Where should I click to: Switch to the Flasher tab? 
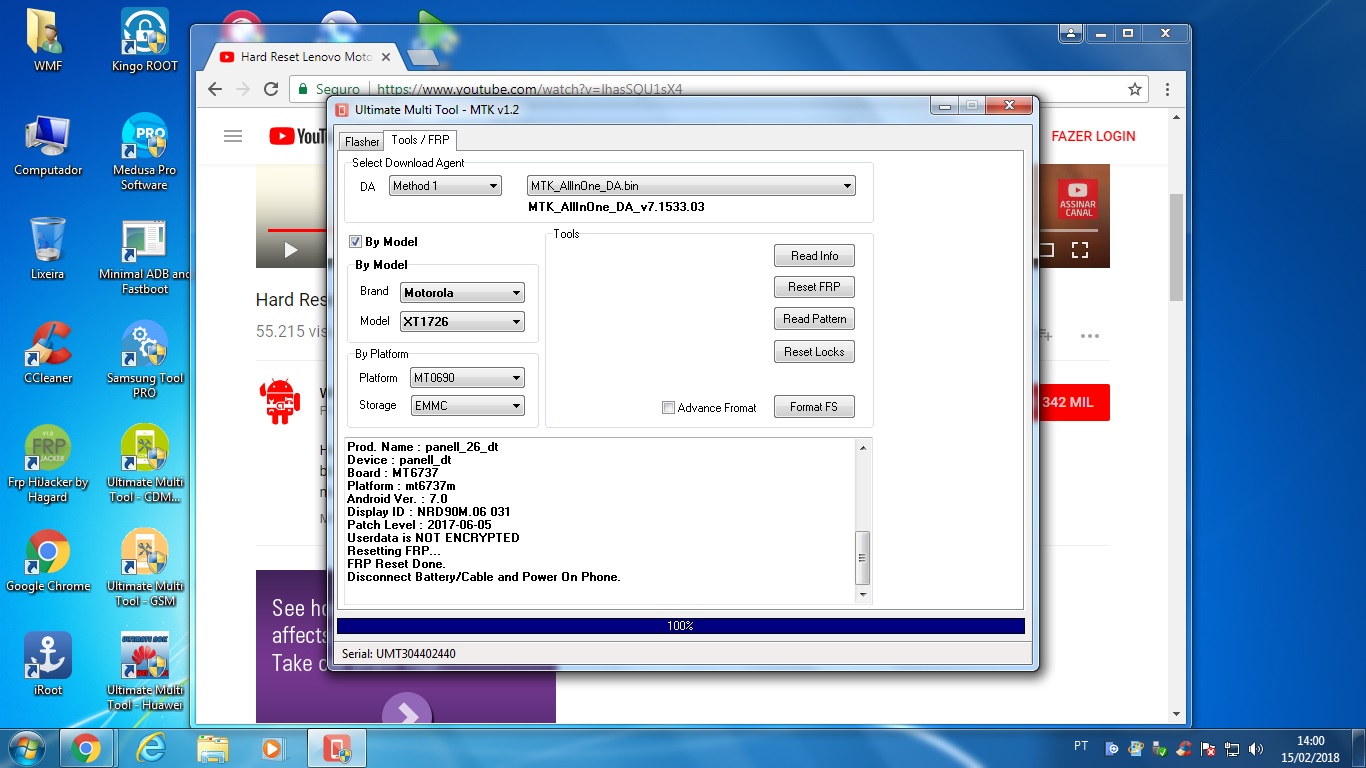point(362,142)
